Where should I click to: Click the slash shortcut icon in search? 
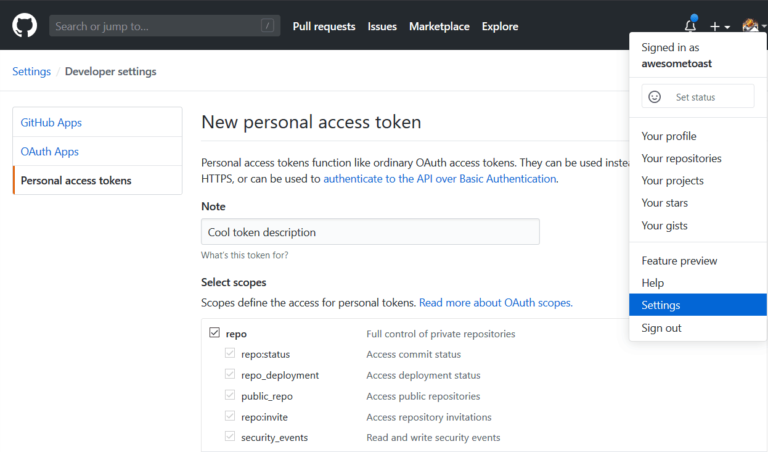tap(267, 26)
